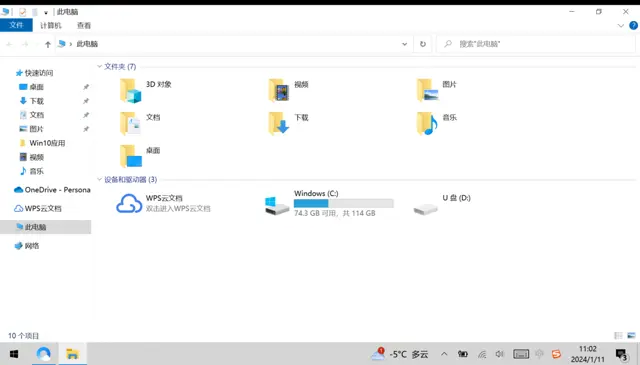Expand the ribbon with the chevron
The image size is (640, 365).
[x=621, y=25]
